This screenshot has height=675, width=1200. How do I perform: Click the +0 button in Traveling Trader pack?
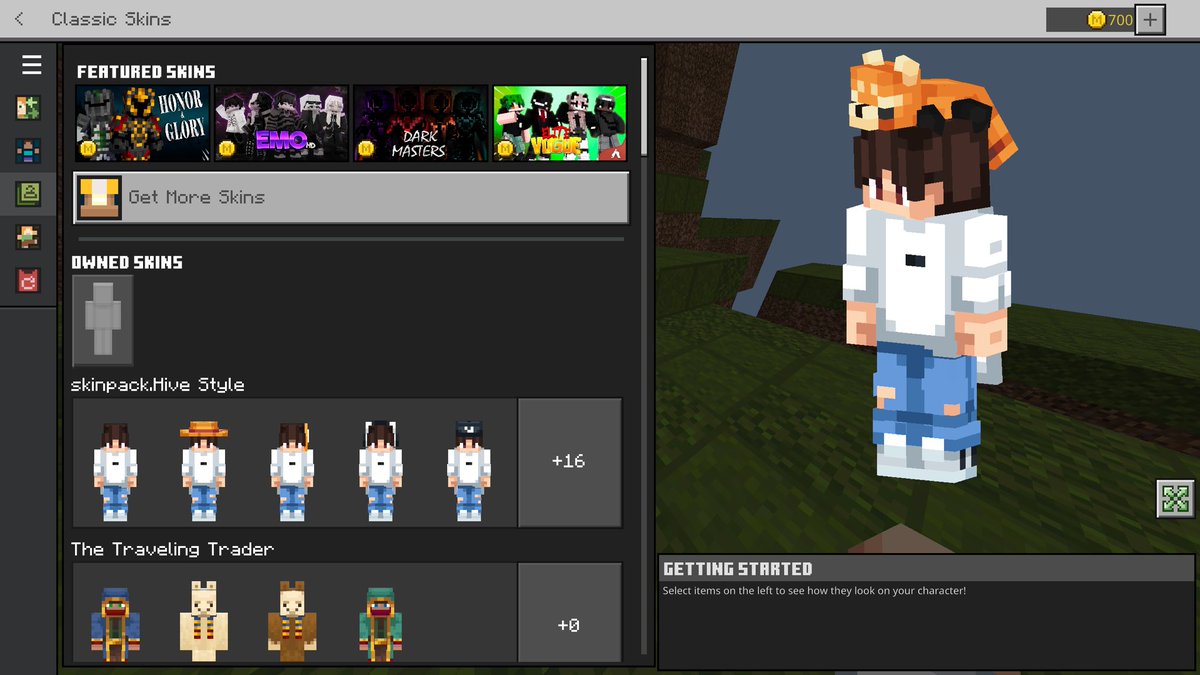[569, 613]
